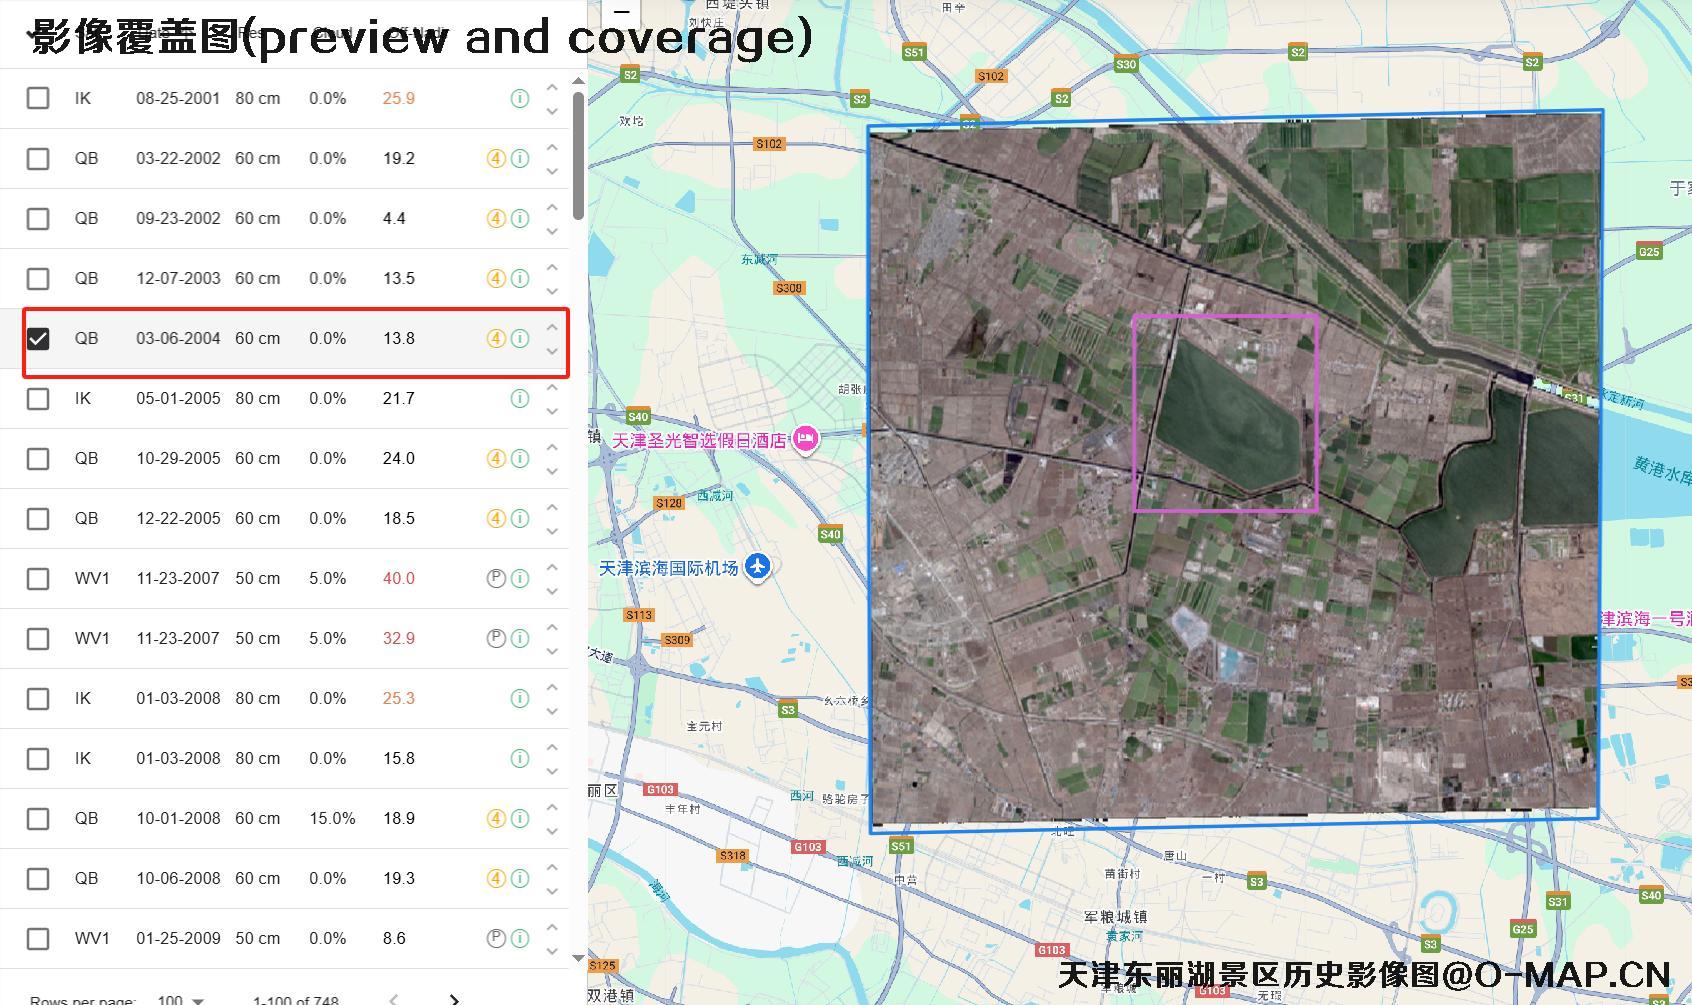Uncheck the 03-06-2004 QB image checkbox
This screenshot has height=1005, width=1692.
click(38, 338)
